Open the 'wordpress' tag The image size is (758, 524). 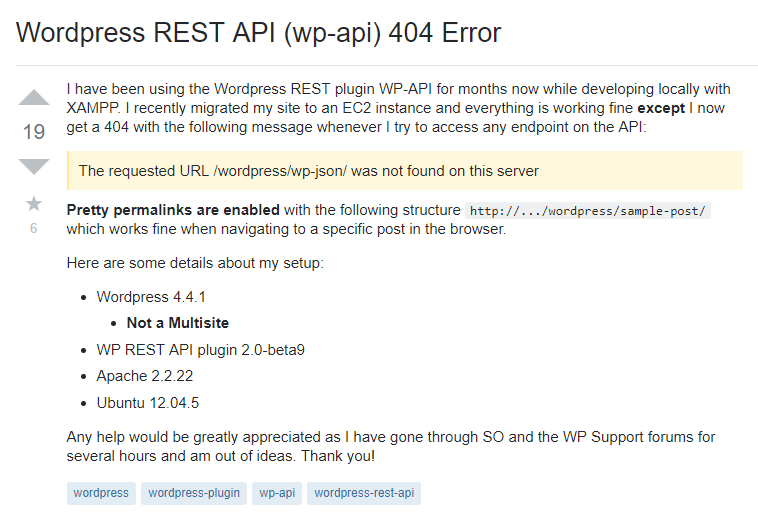(x=101, y=493)
